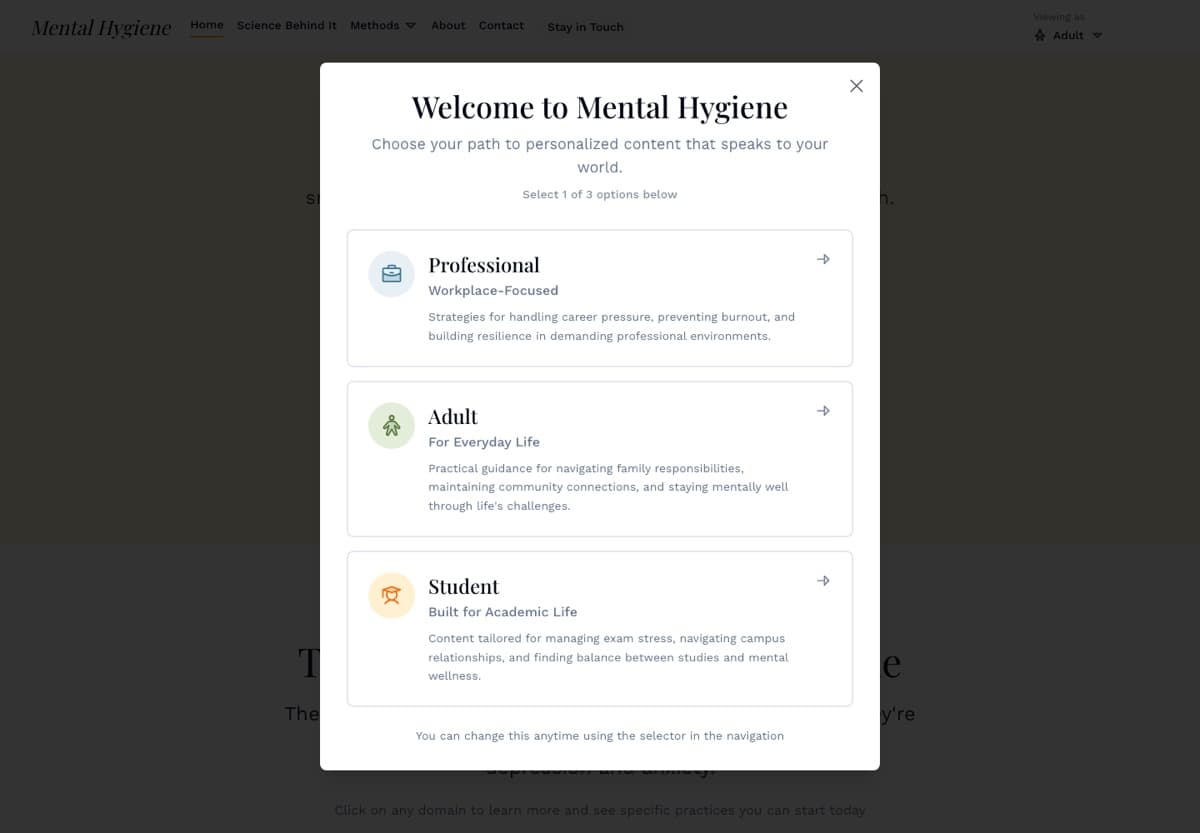Click the briefcase icon for Professional
The width and height of the screenshot is (1200, 833).
pyautogui.click(x=392, y=274)
